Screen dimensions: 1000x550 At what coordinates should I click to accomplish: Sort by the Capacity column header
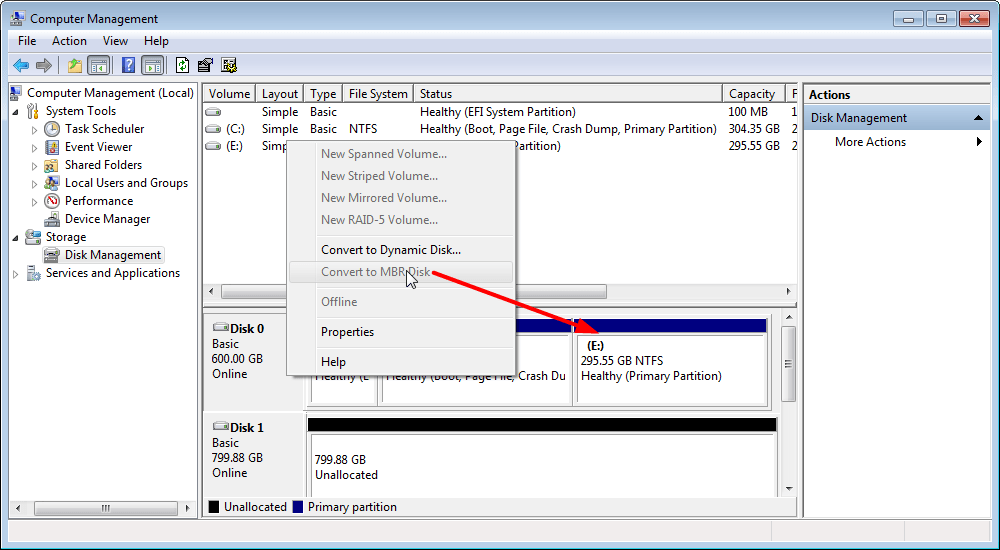pyautogui.click(x=753, y=94)
